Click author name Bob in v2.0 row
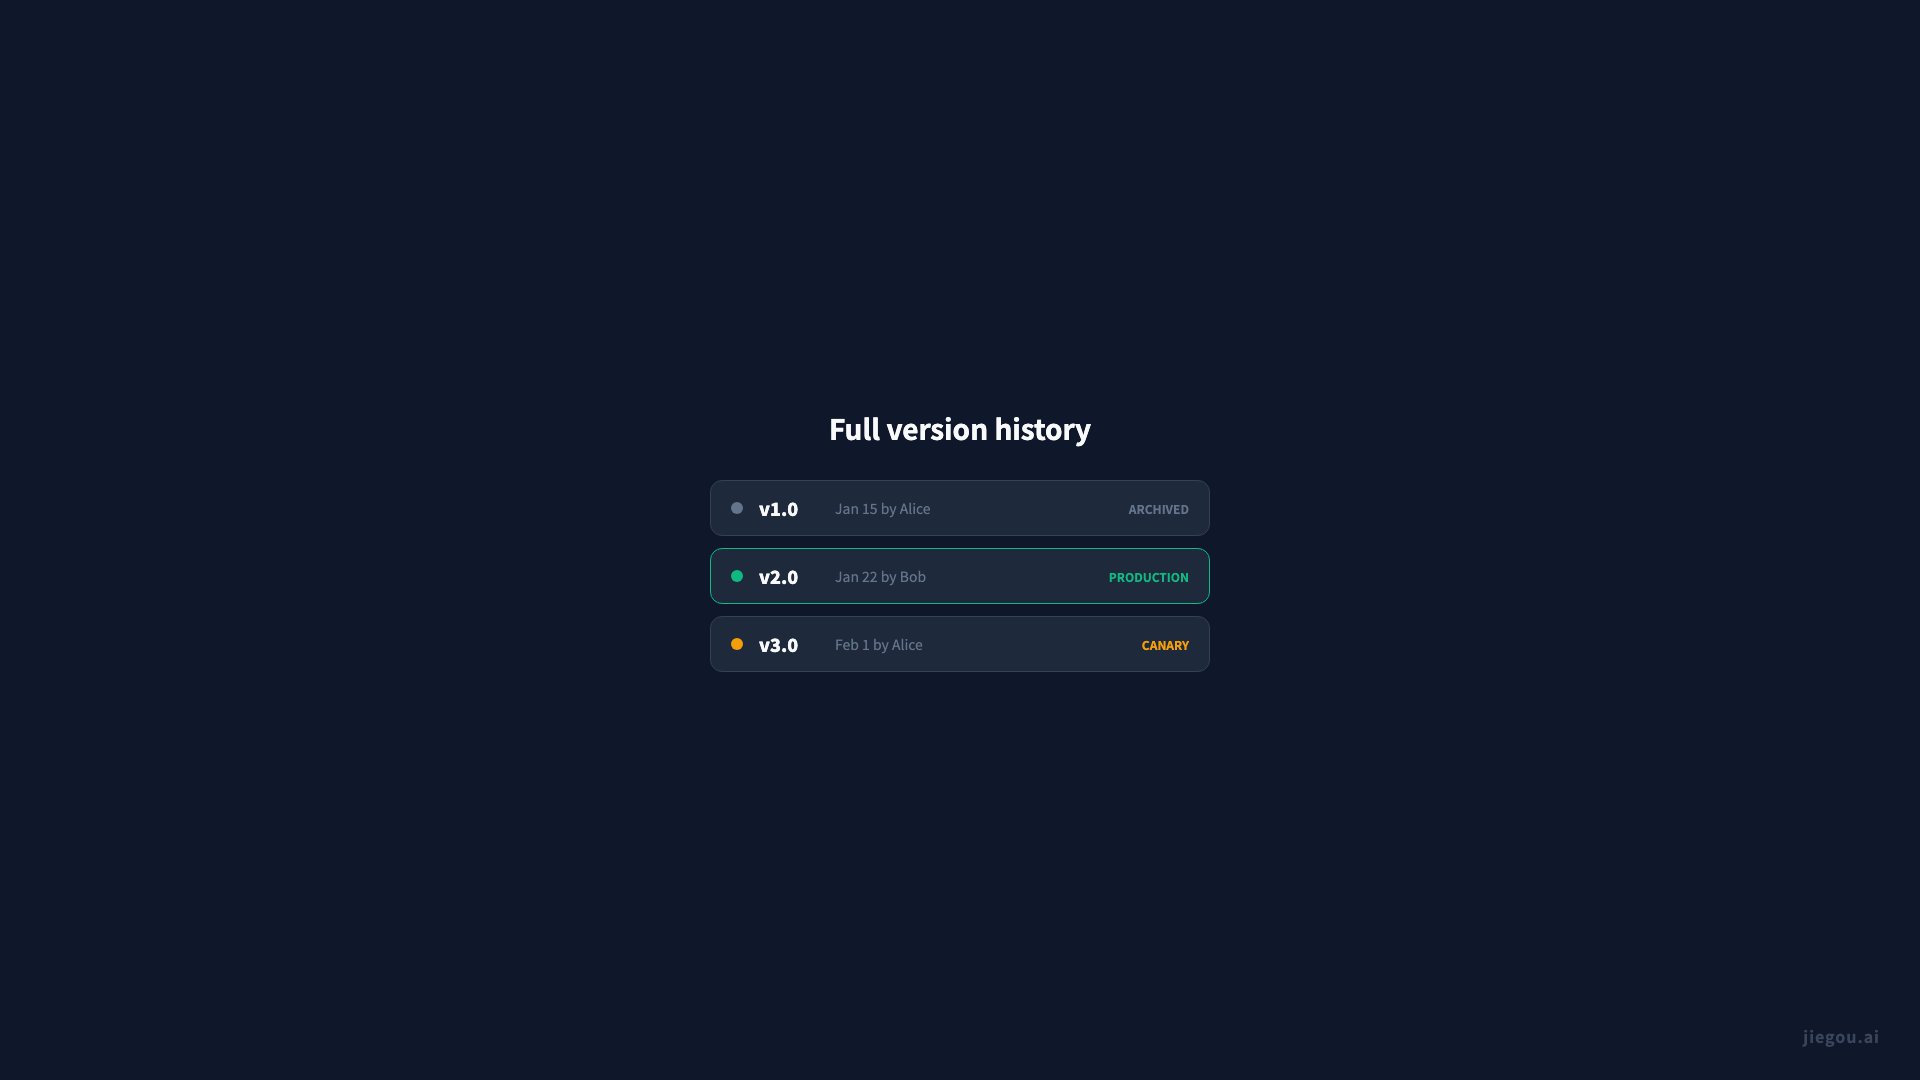The image size is (1920, 1080). click(x=912, y=577)
